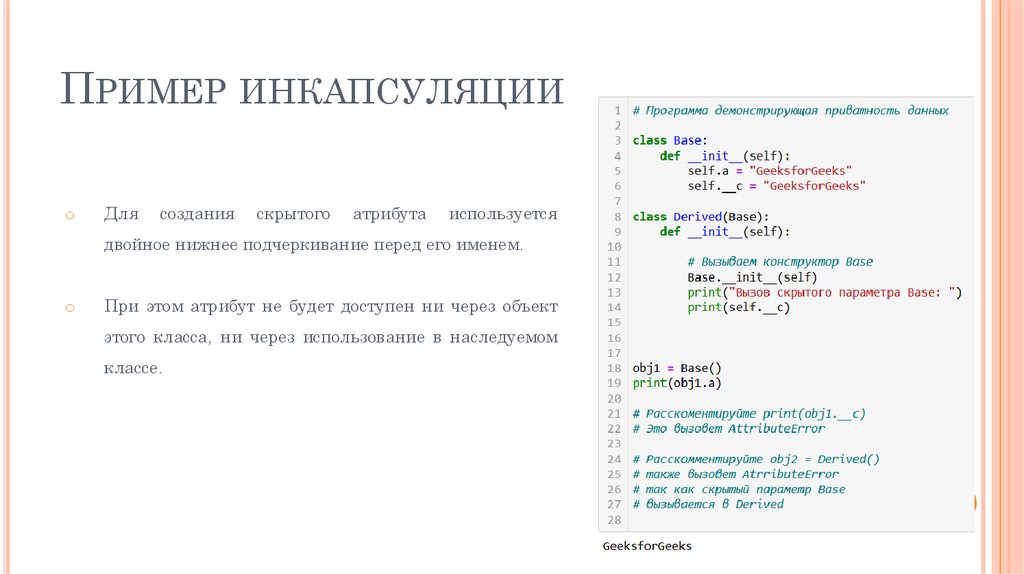The height and width of the screenshot is (574, 1024).
Task: Click the code line "obj1 = Base()"
Action: 677,368
